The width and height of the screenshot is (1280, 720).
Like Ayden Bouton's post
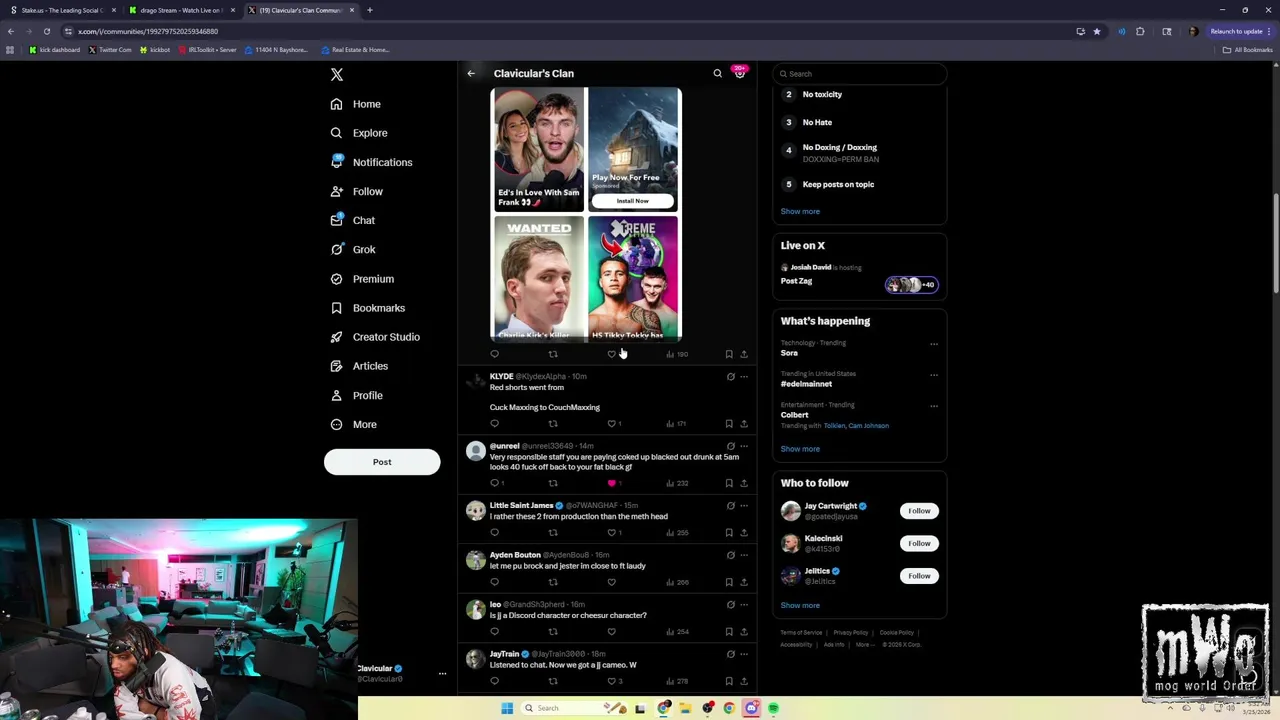tap(612, 582)
